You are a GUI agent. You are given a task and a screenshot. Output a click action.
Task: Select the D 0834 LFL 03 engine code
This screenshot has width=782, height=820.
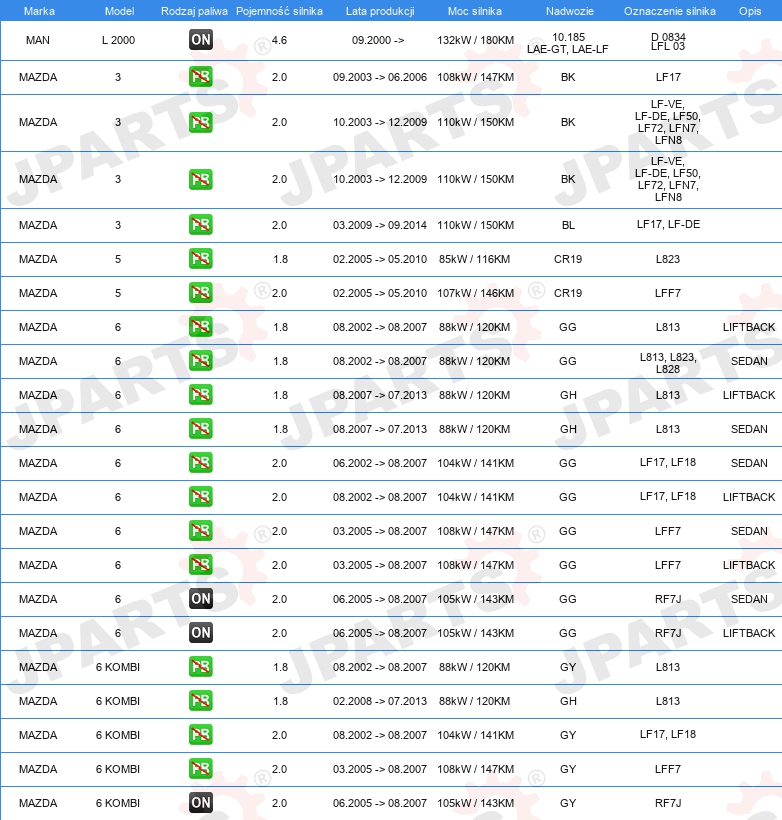[x=668, y=41]
